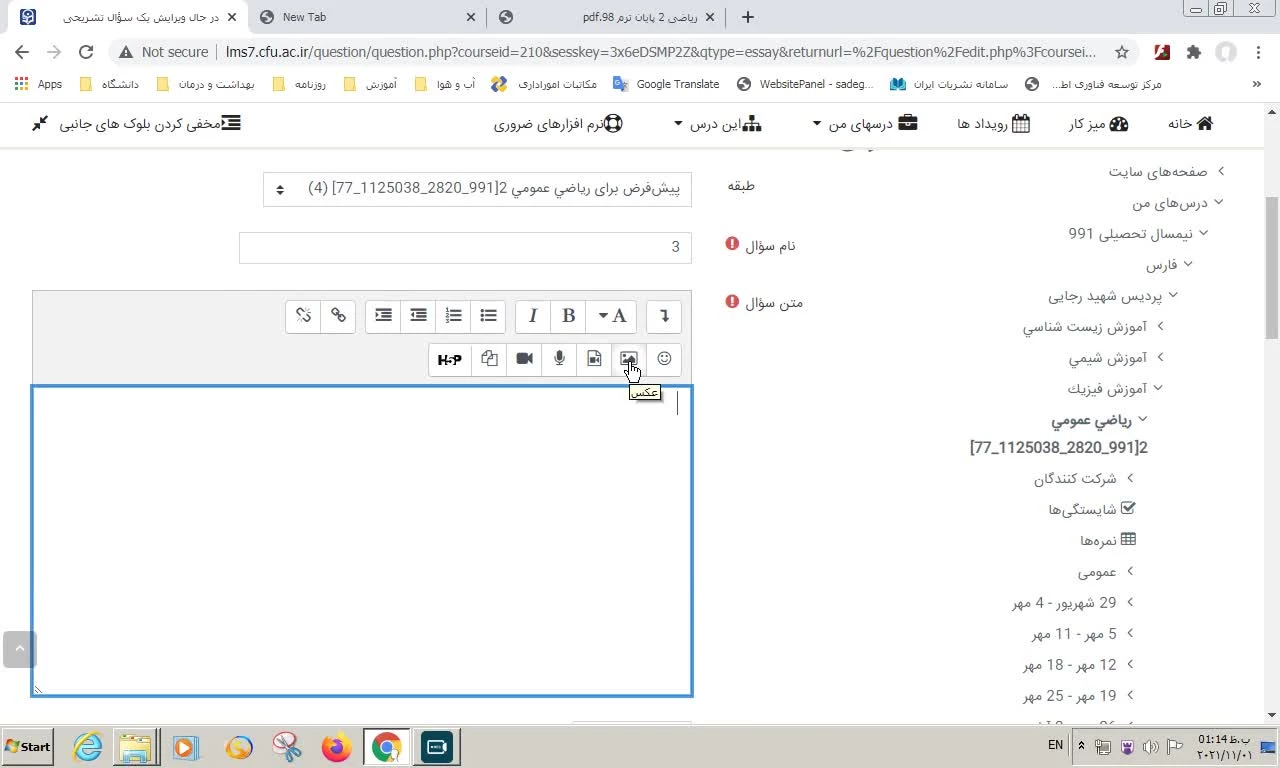The width and height of the screenshot is (1280, 768).
Task: Click the record audio microphone icon
Action: (x=559, y=359)
